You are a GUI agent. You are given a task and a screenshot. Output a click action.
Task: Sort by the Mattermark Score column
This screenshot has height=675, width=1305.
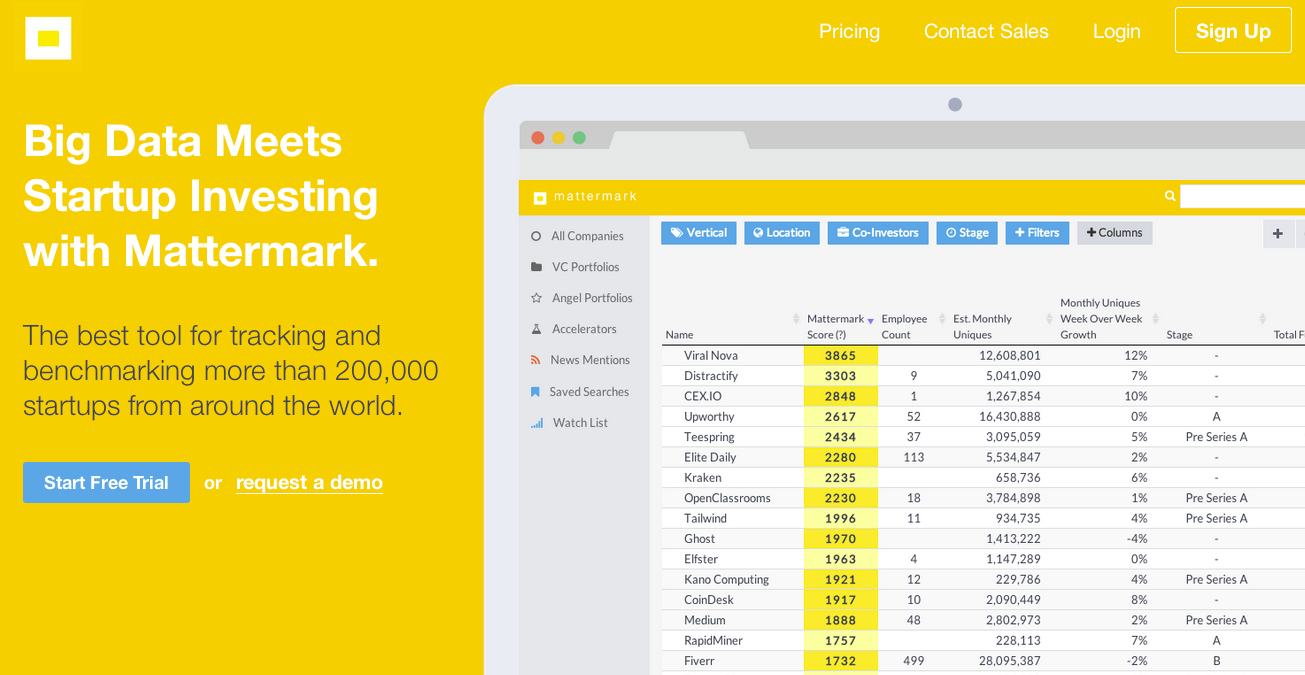[836, 327]
